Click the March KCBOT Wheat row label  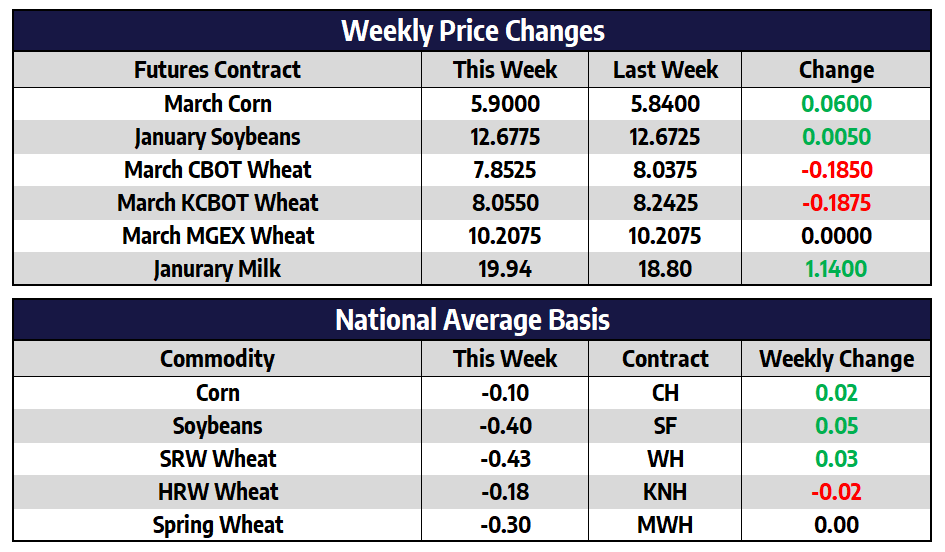217,203
